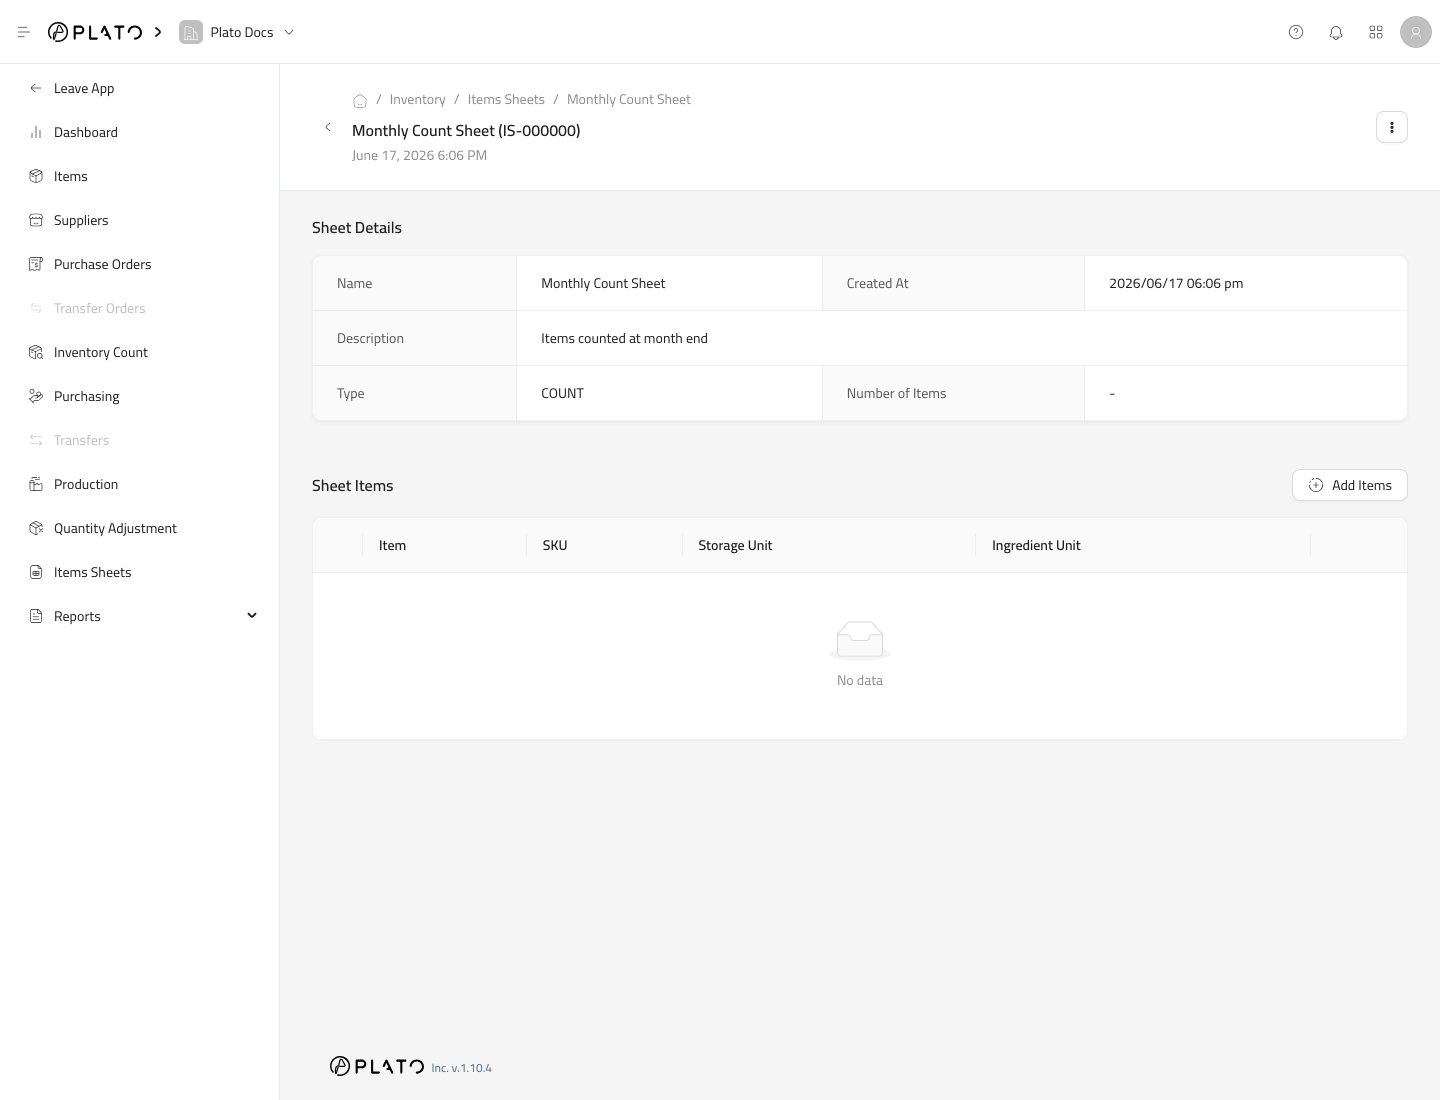This screenshot has width=1440, height=1100.
Task: Click the Number of Items label
Action: [x=896, y=393]
